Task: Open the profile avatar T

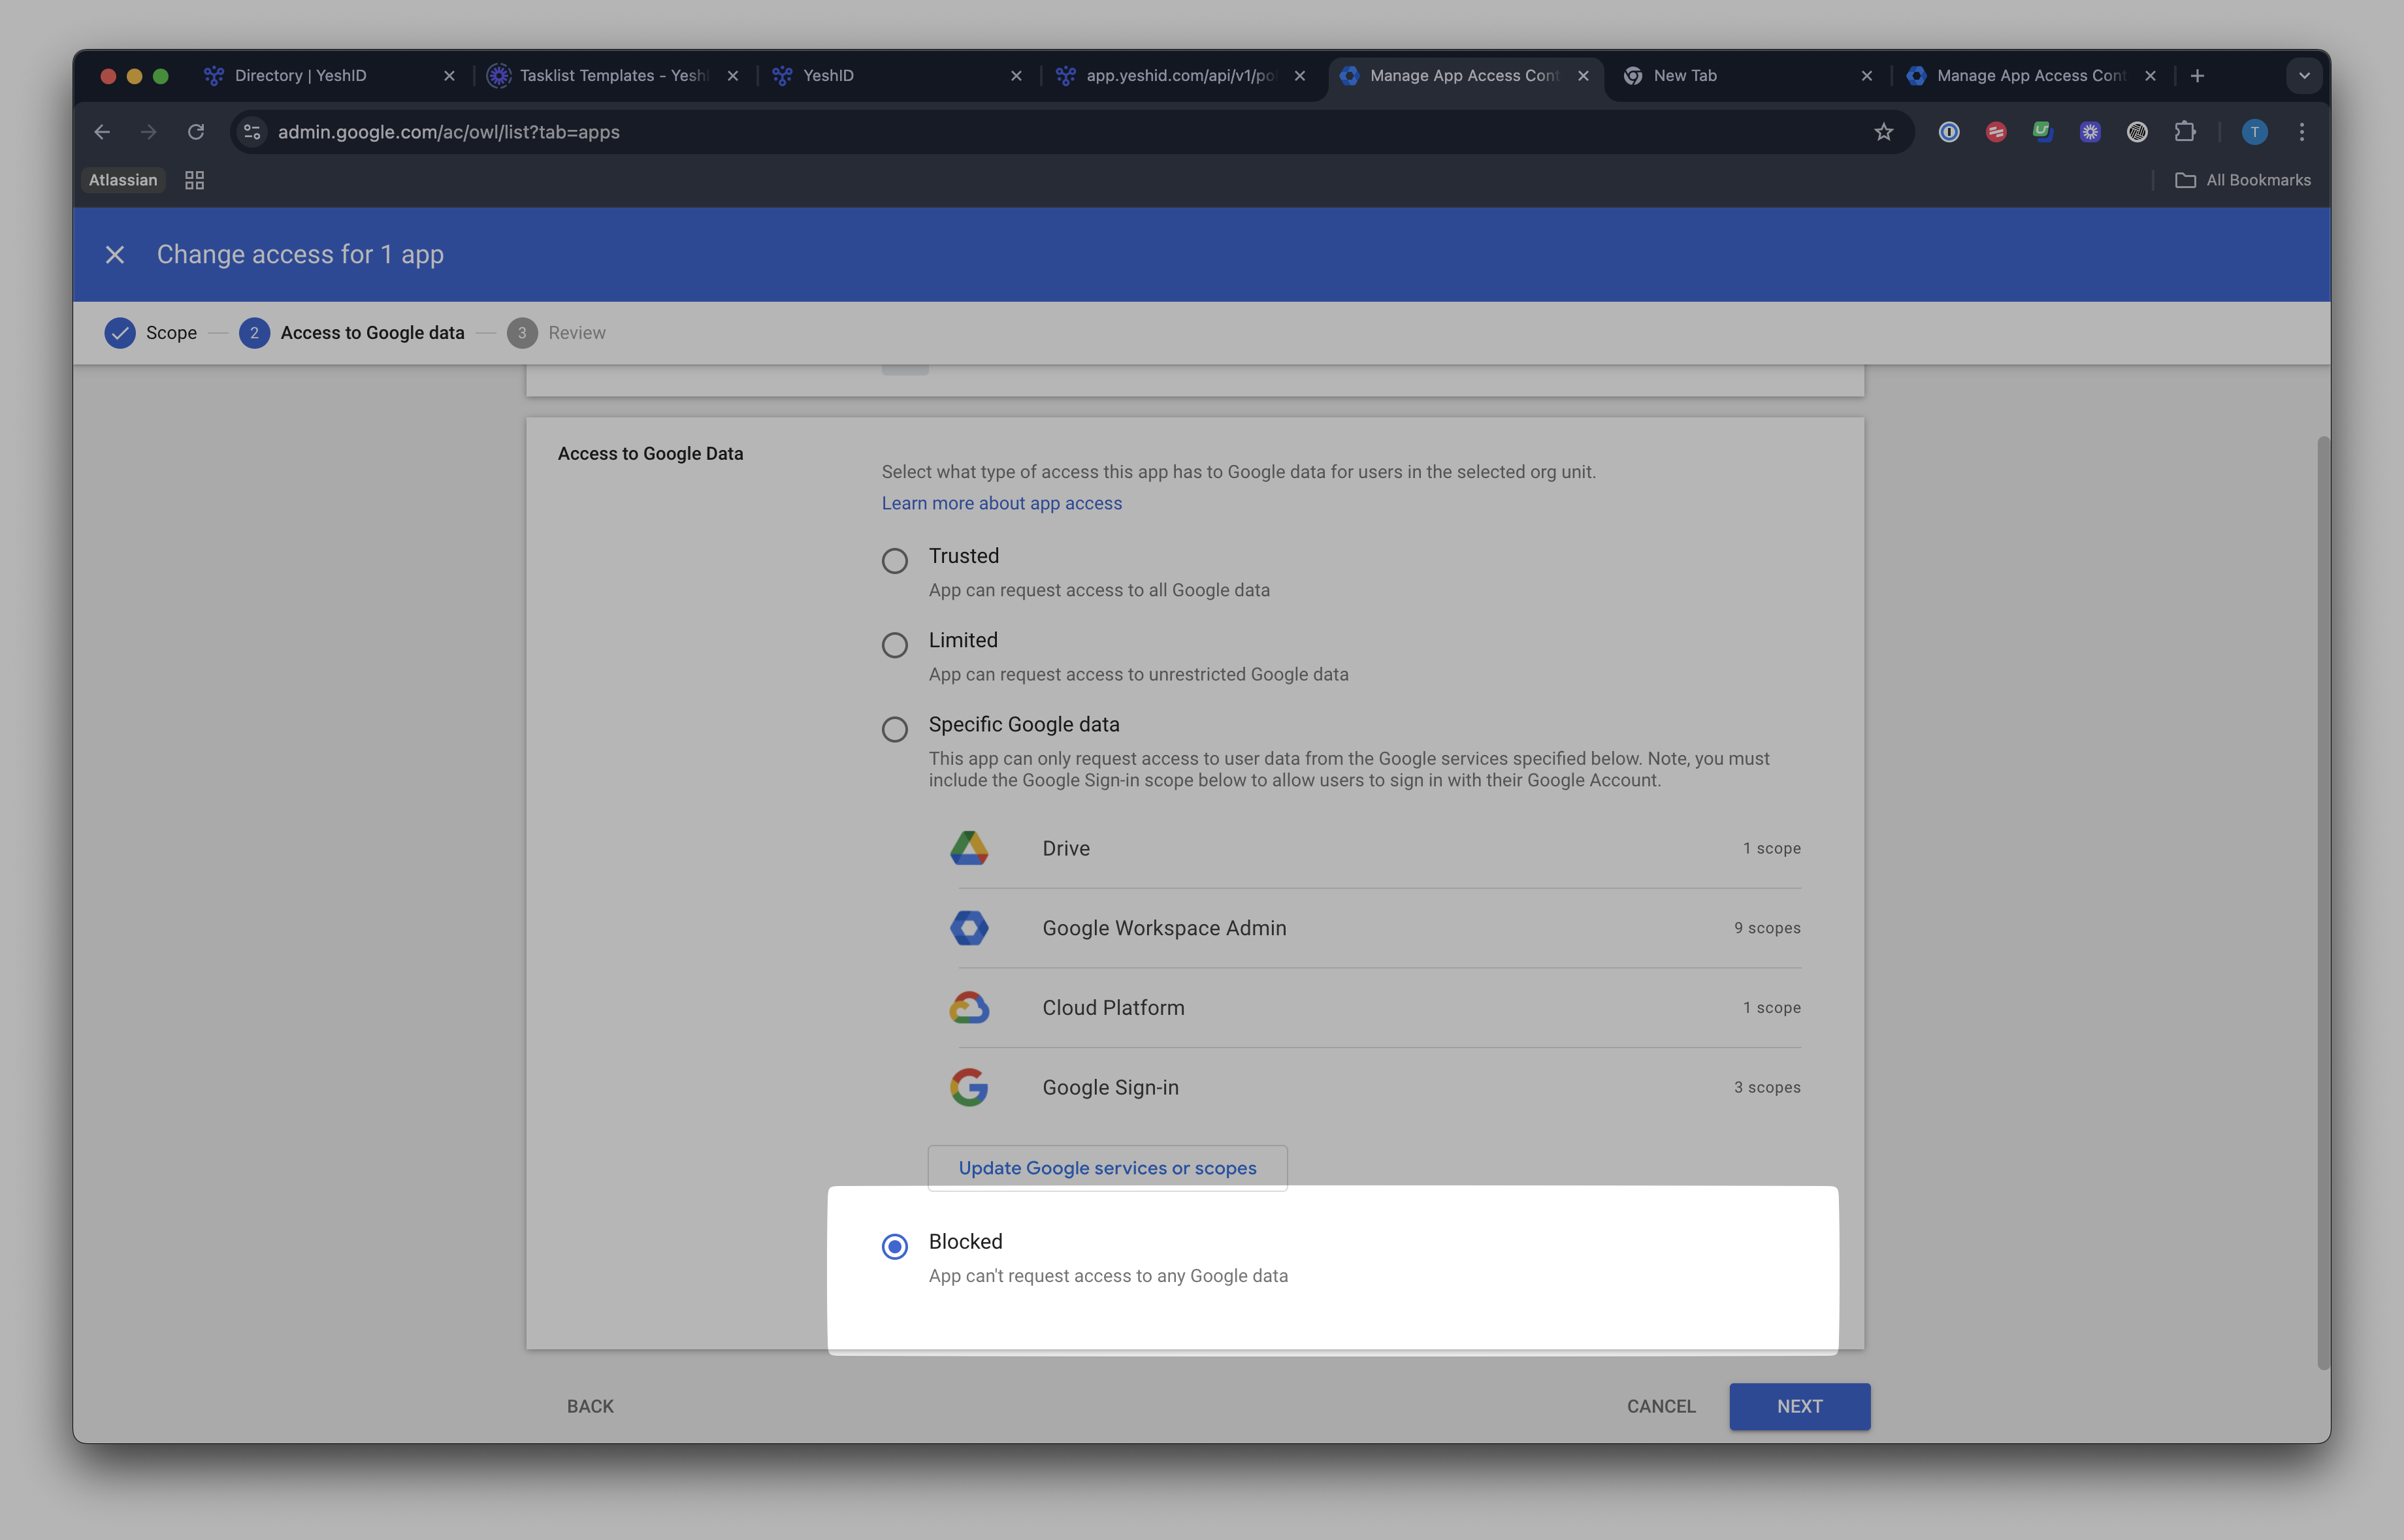Action: coord(2254,132)
